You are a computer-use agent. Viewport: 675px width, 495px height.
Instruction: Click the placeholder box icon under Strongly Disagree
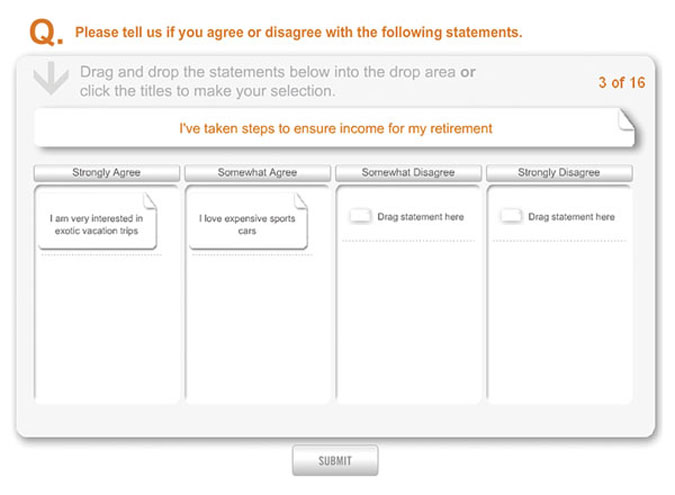(511, 216)
